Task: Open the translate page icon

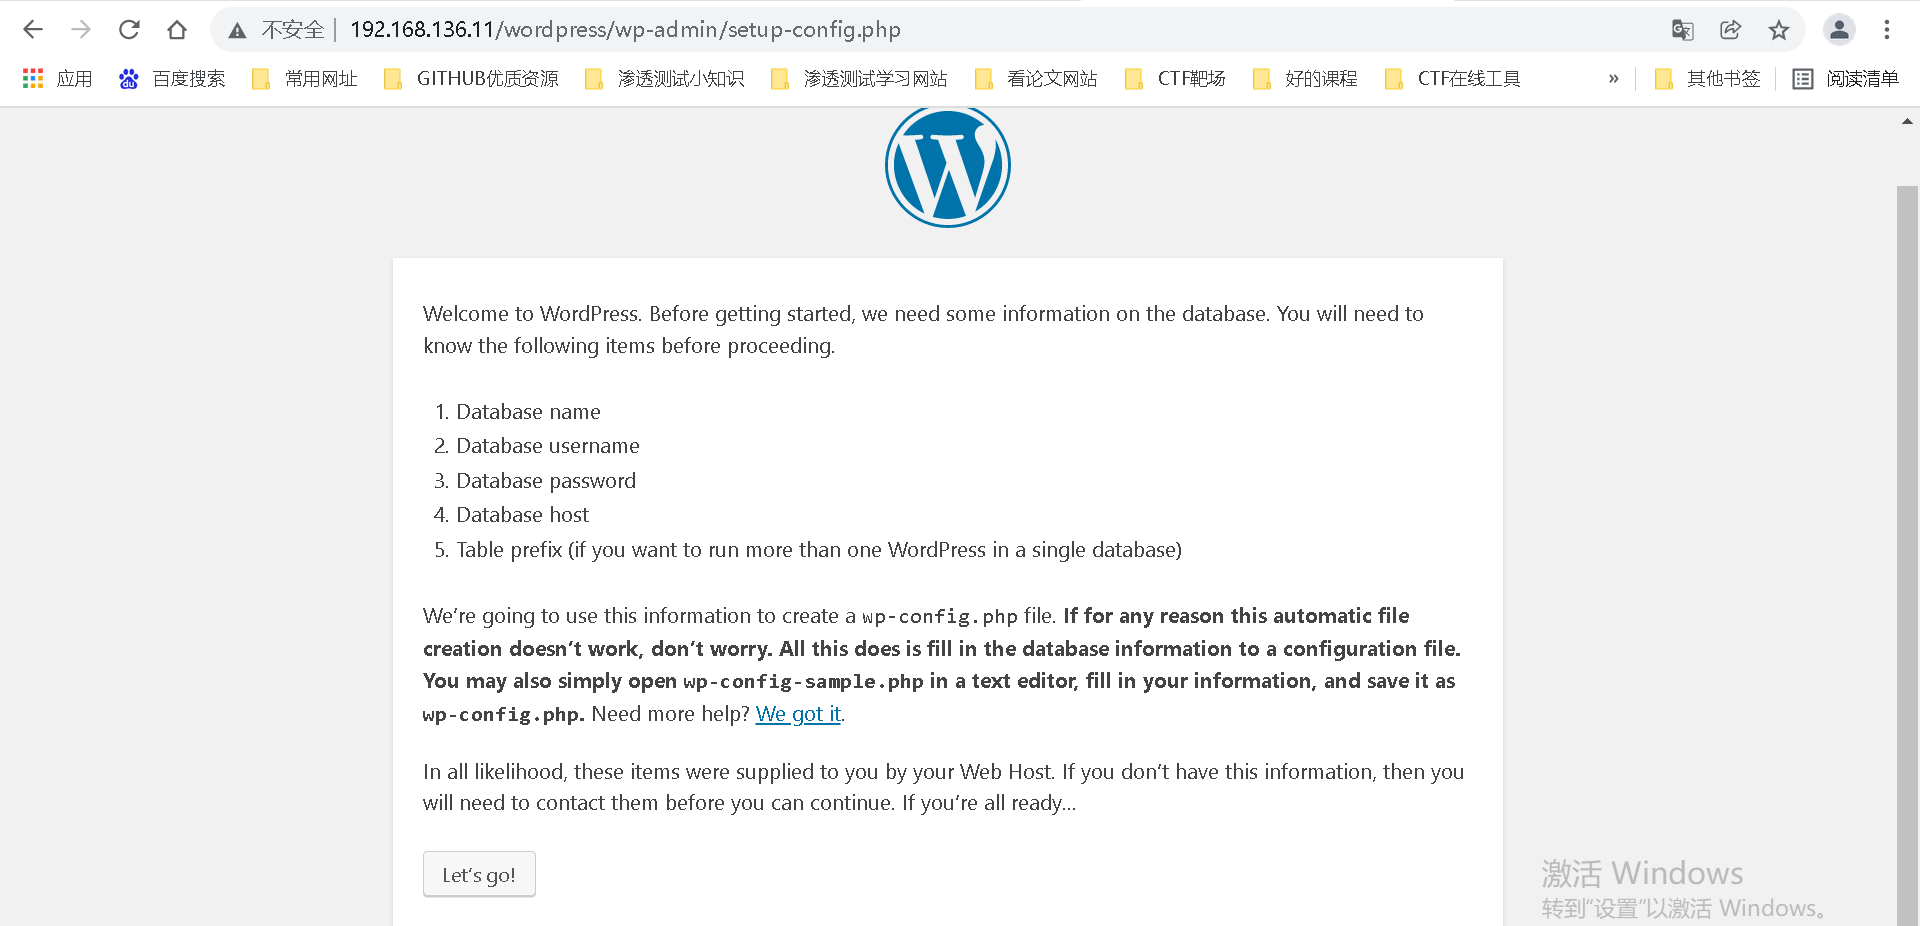Action: (1683, 30)
